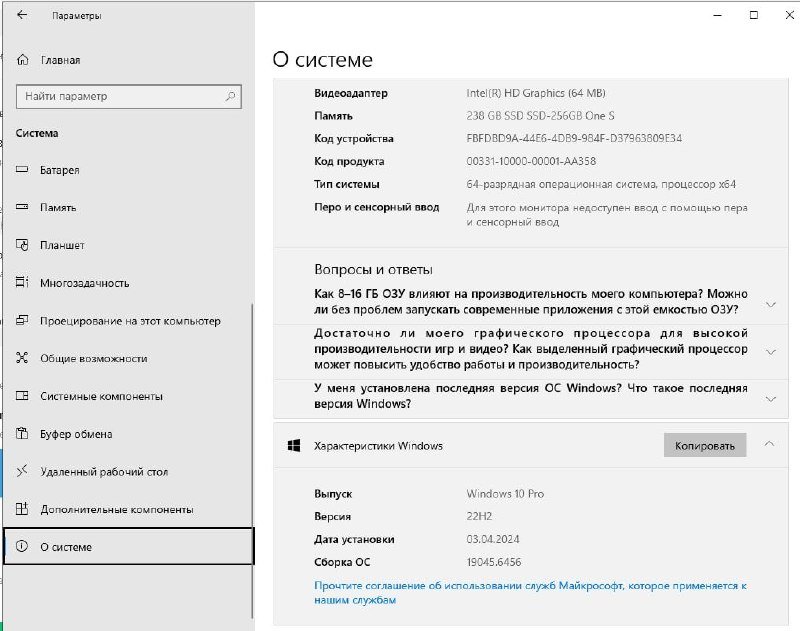800x631 pixels.
Task: Click the Проецирование на этот компьютер icon
Action: click(22, 320)
